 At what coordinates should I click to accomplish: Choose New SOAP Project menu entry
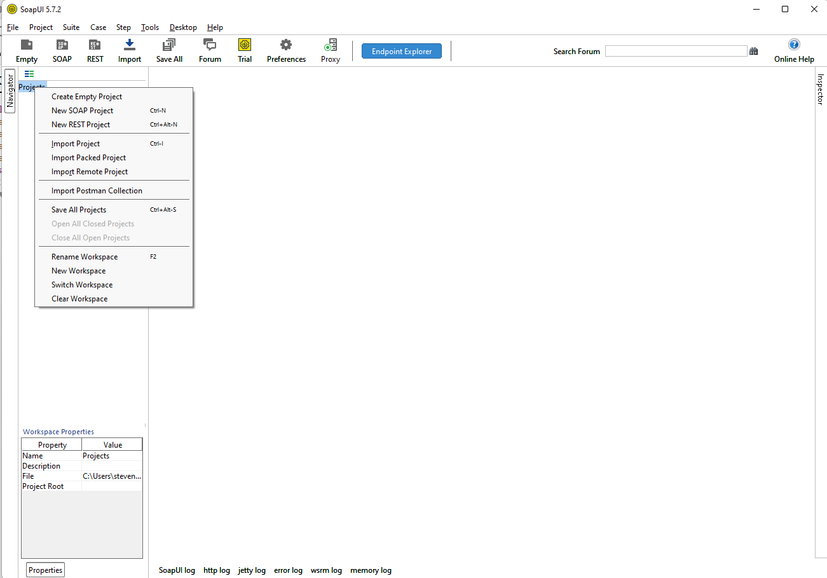pyautogui.click(x=114, y=111)
